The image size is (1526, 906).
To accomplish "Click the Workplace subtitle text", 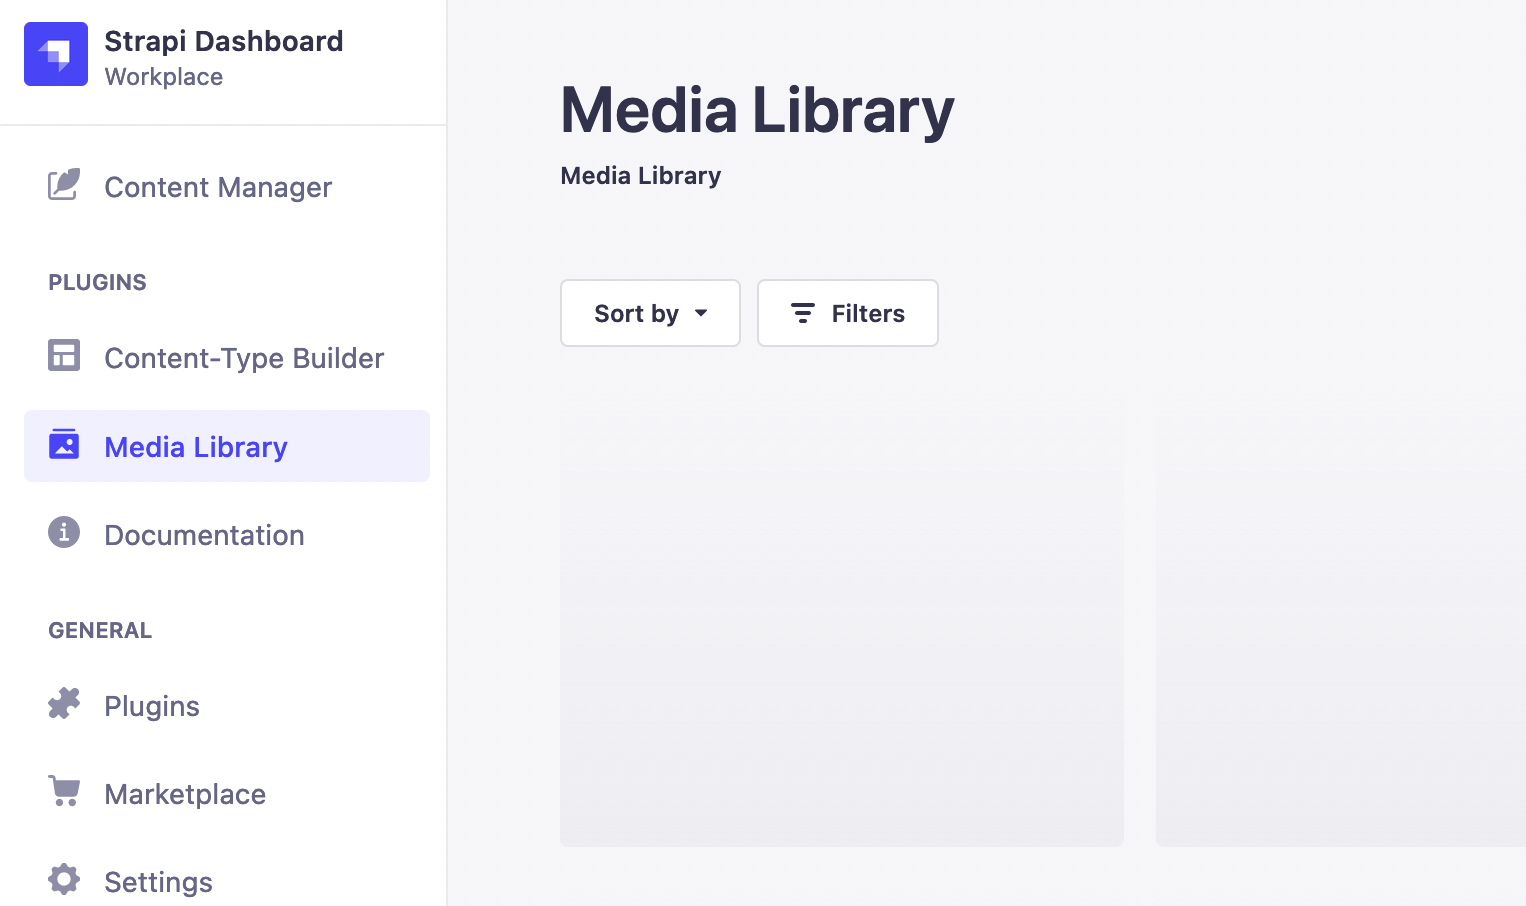I will [164, 77].
